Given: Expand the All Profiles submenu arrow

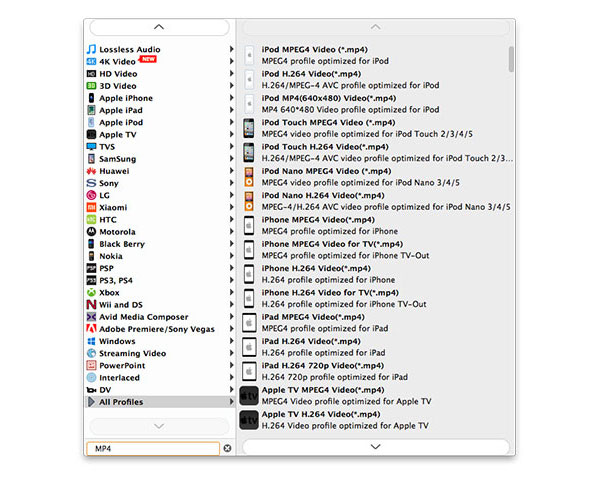Looking at the screenshot, I should [232, 402].
